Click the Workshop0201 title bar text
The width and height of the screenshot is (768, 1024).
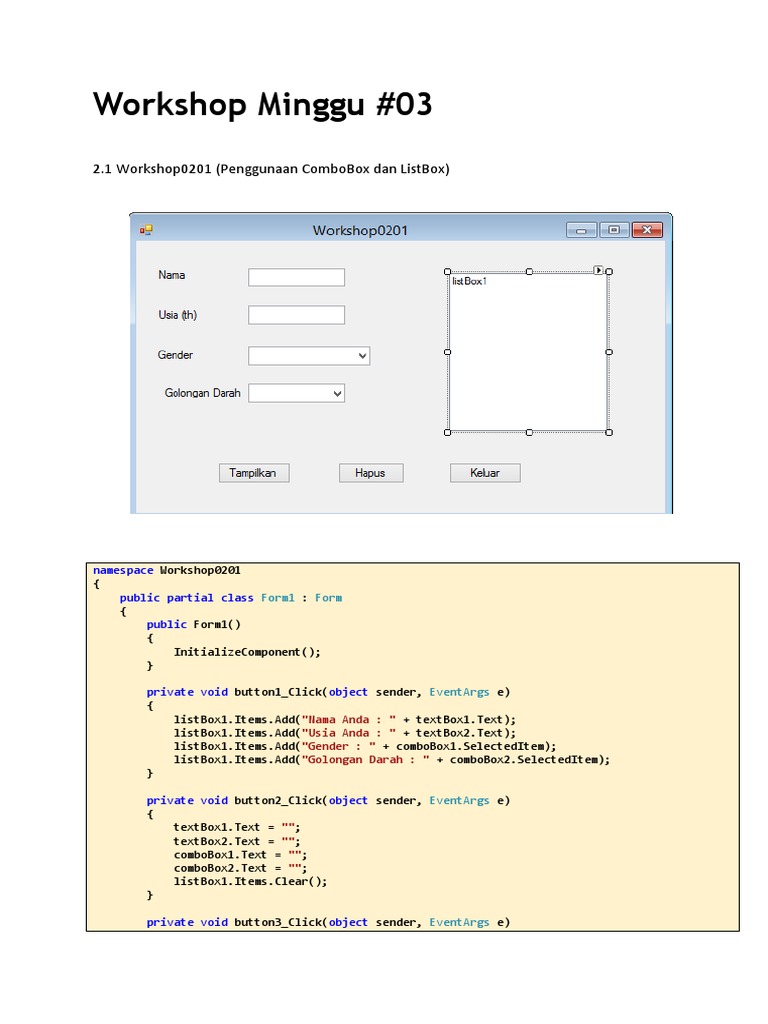pyautogui.click(x=360, y=230)
